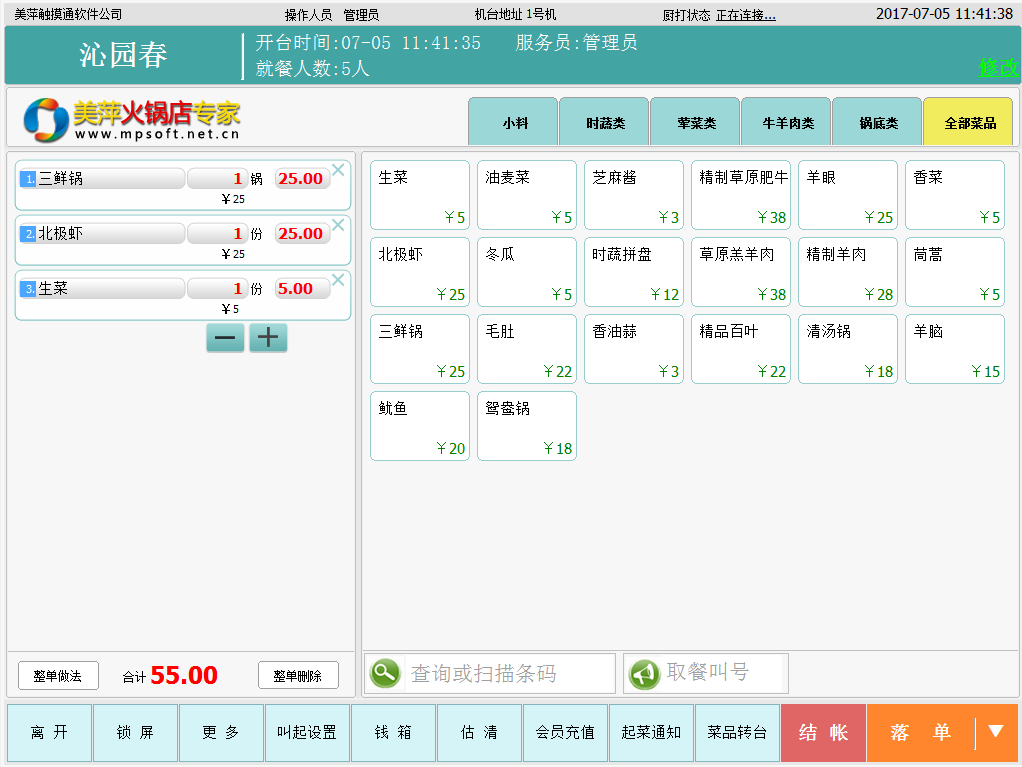The image size is (1022, 767).
Task: Click the 修改 link in header
Action: coord(997,68)
